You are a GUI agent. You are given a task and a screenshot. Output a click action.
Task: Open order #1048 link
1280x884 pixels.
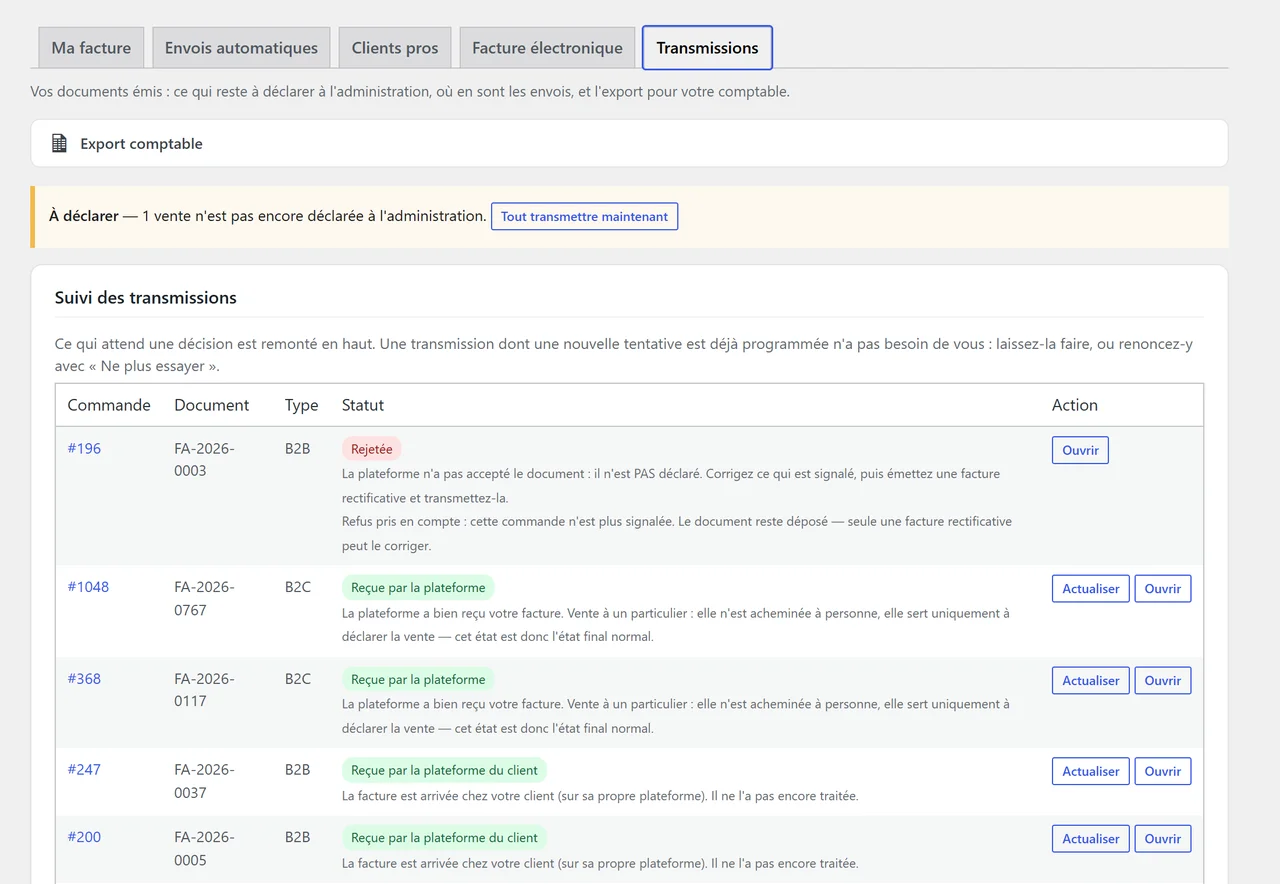88,586
